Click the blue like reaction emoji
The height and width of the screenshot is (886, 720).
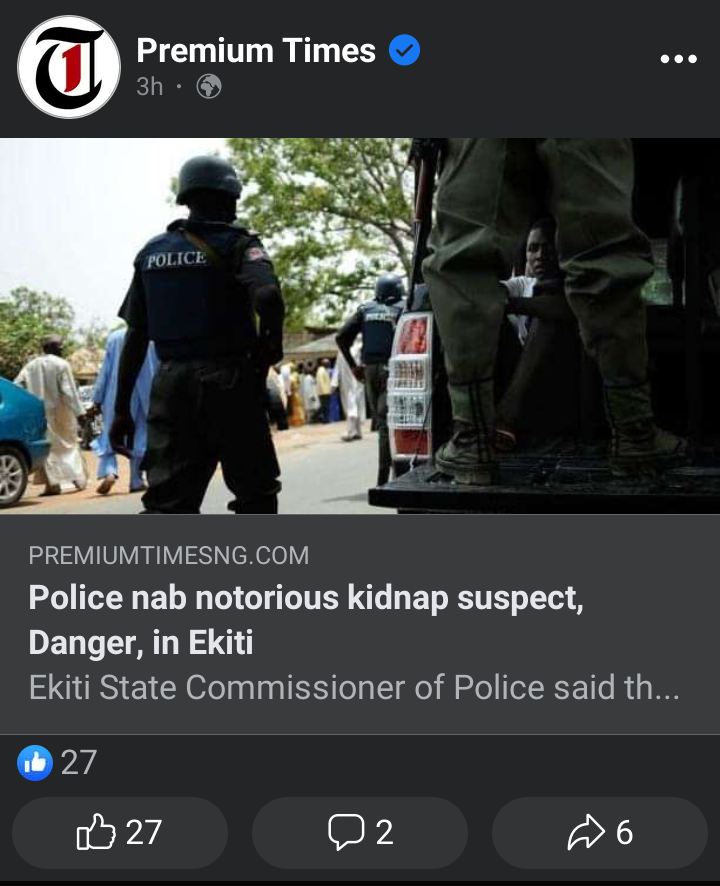click(35, 763)
